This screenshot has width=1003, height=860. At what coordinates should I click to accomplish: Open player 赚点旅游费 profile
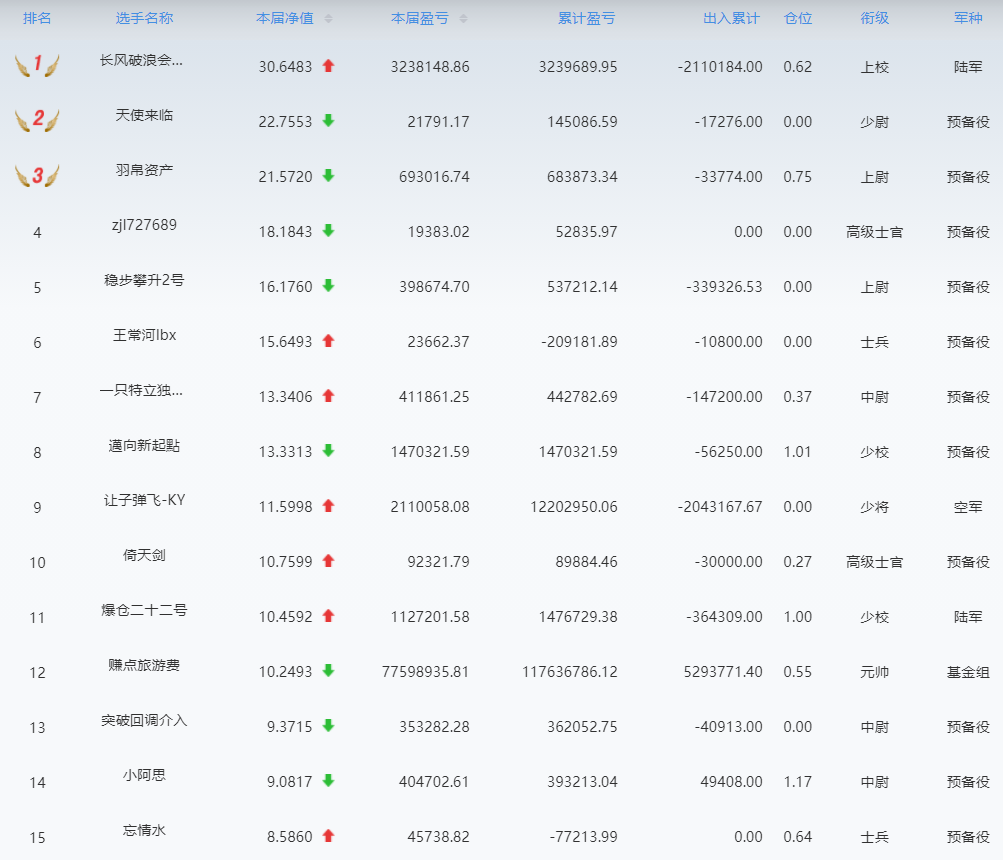[x=144, y=665]
